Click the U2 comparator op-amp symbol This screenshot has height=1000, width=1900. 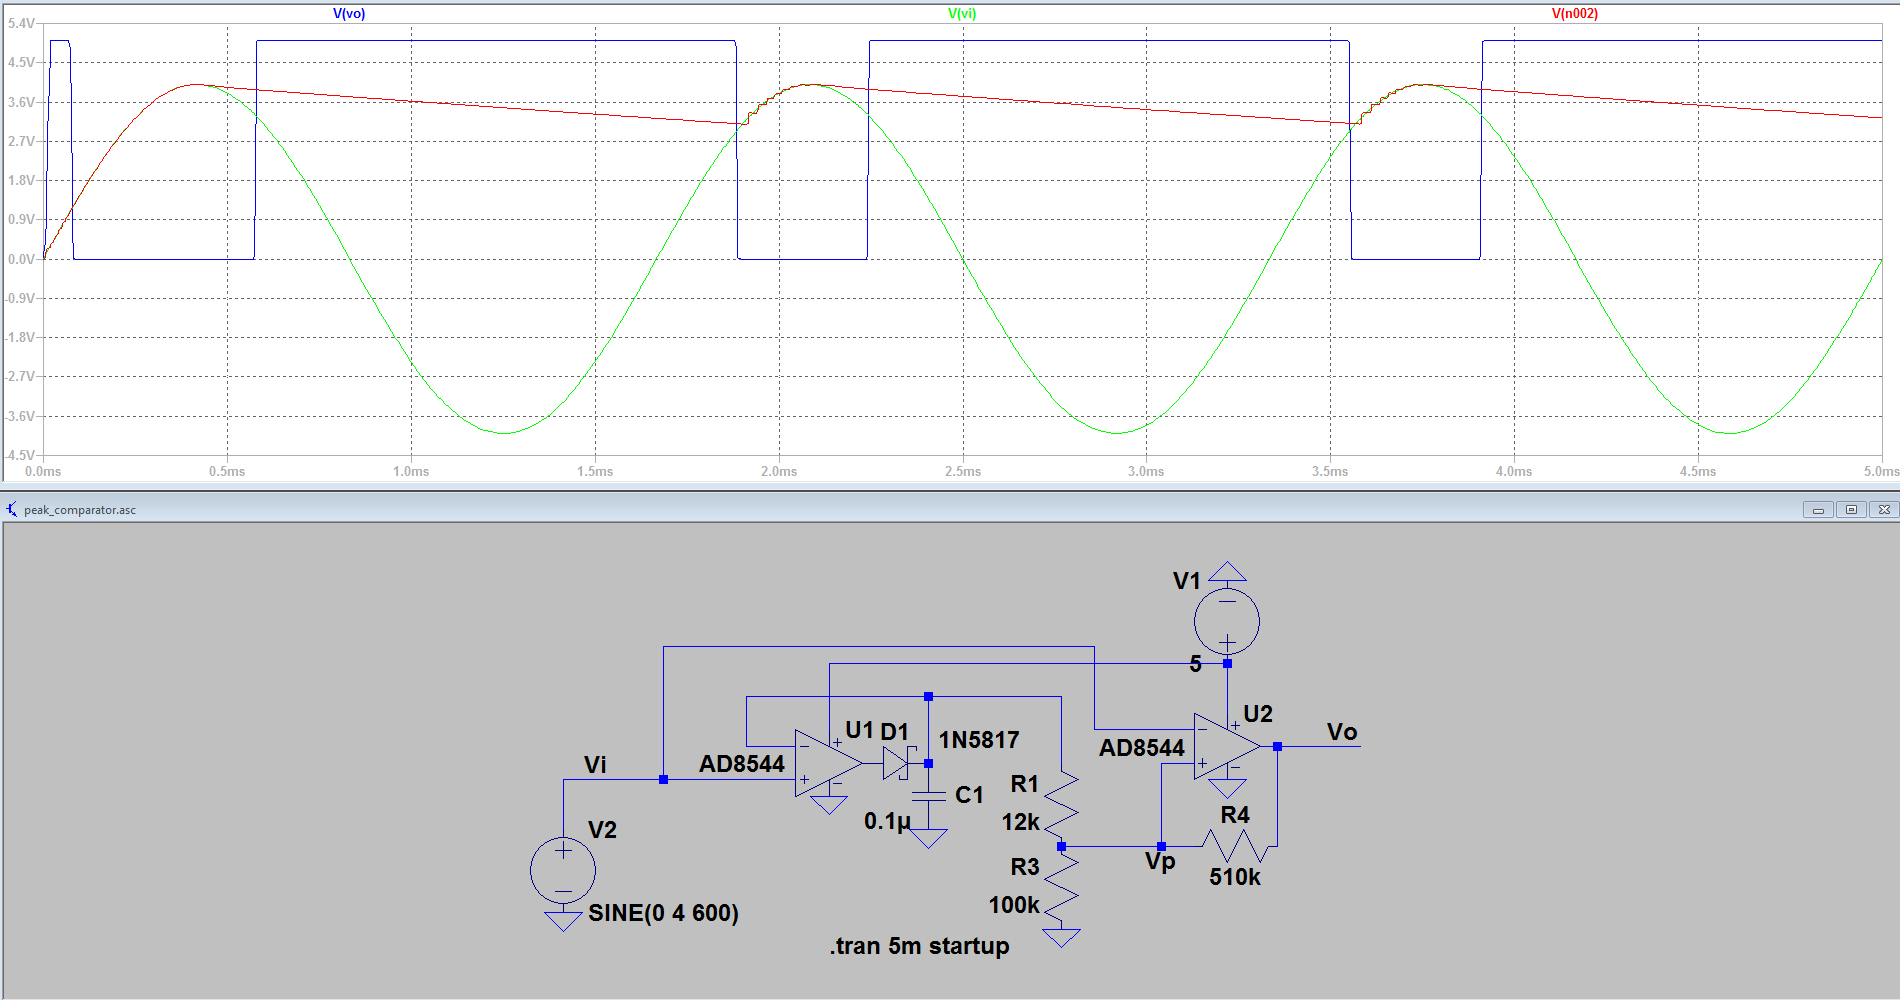tap(1225, 747)
